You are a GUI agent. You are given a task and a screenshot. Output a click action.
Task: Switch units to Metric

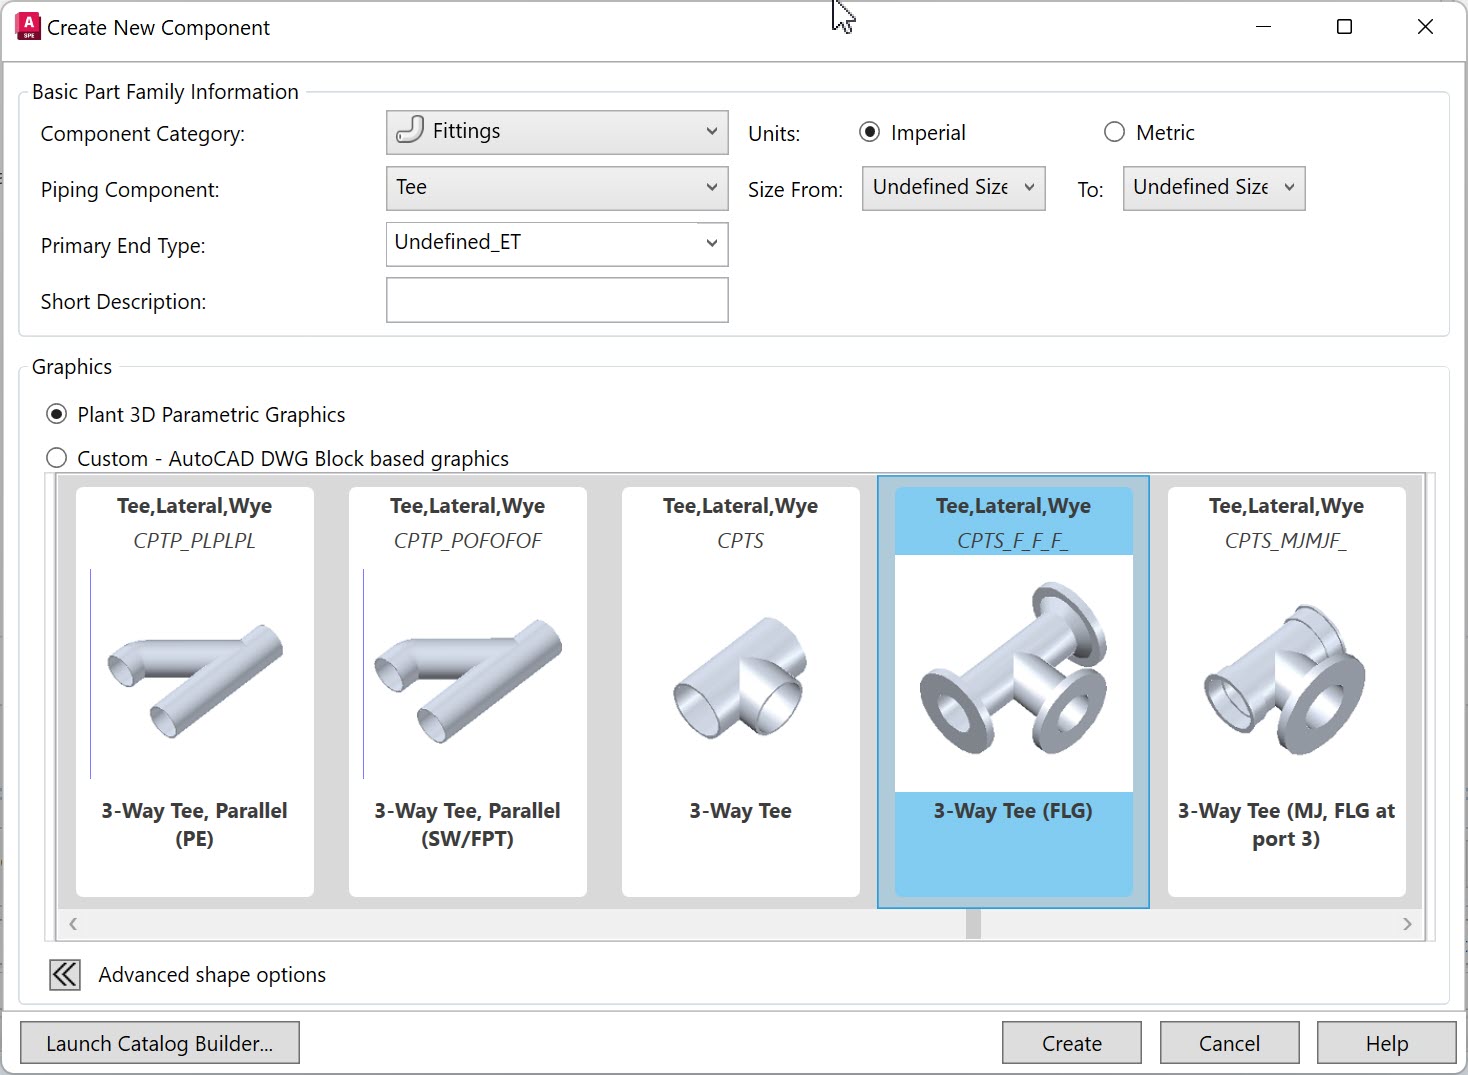coord(1114,132)
